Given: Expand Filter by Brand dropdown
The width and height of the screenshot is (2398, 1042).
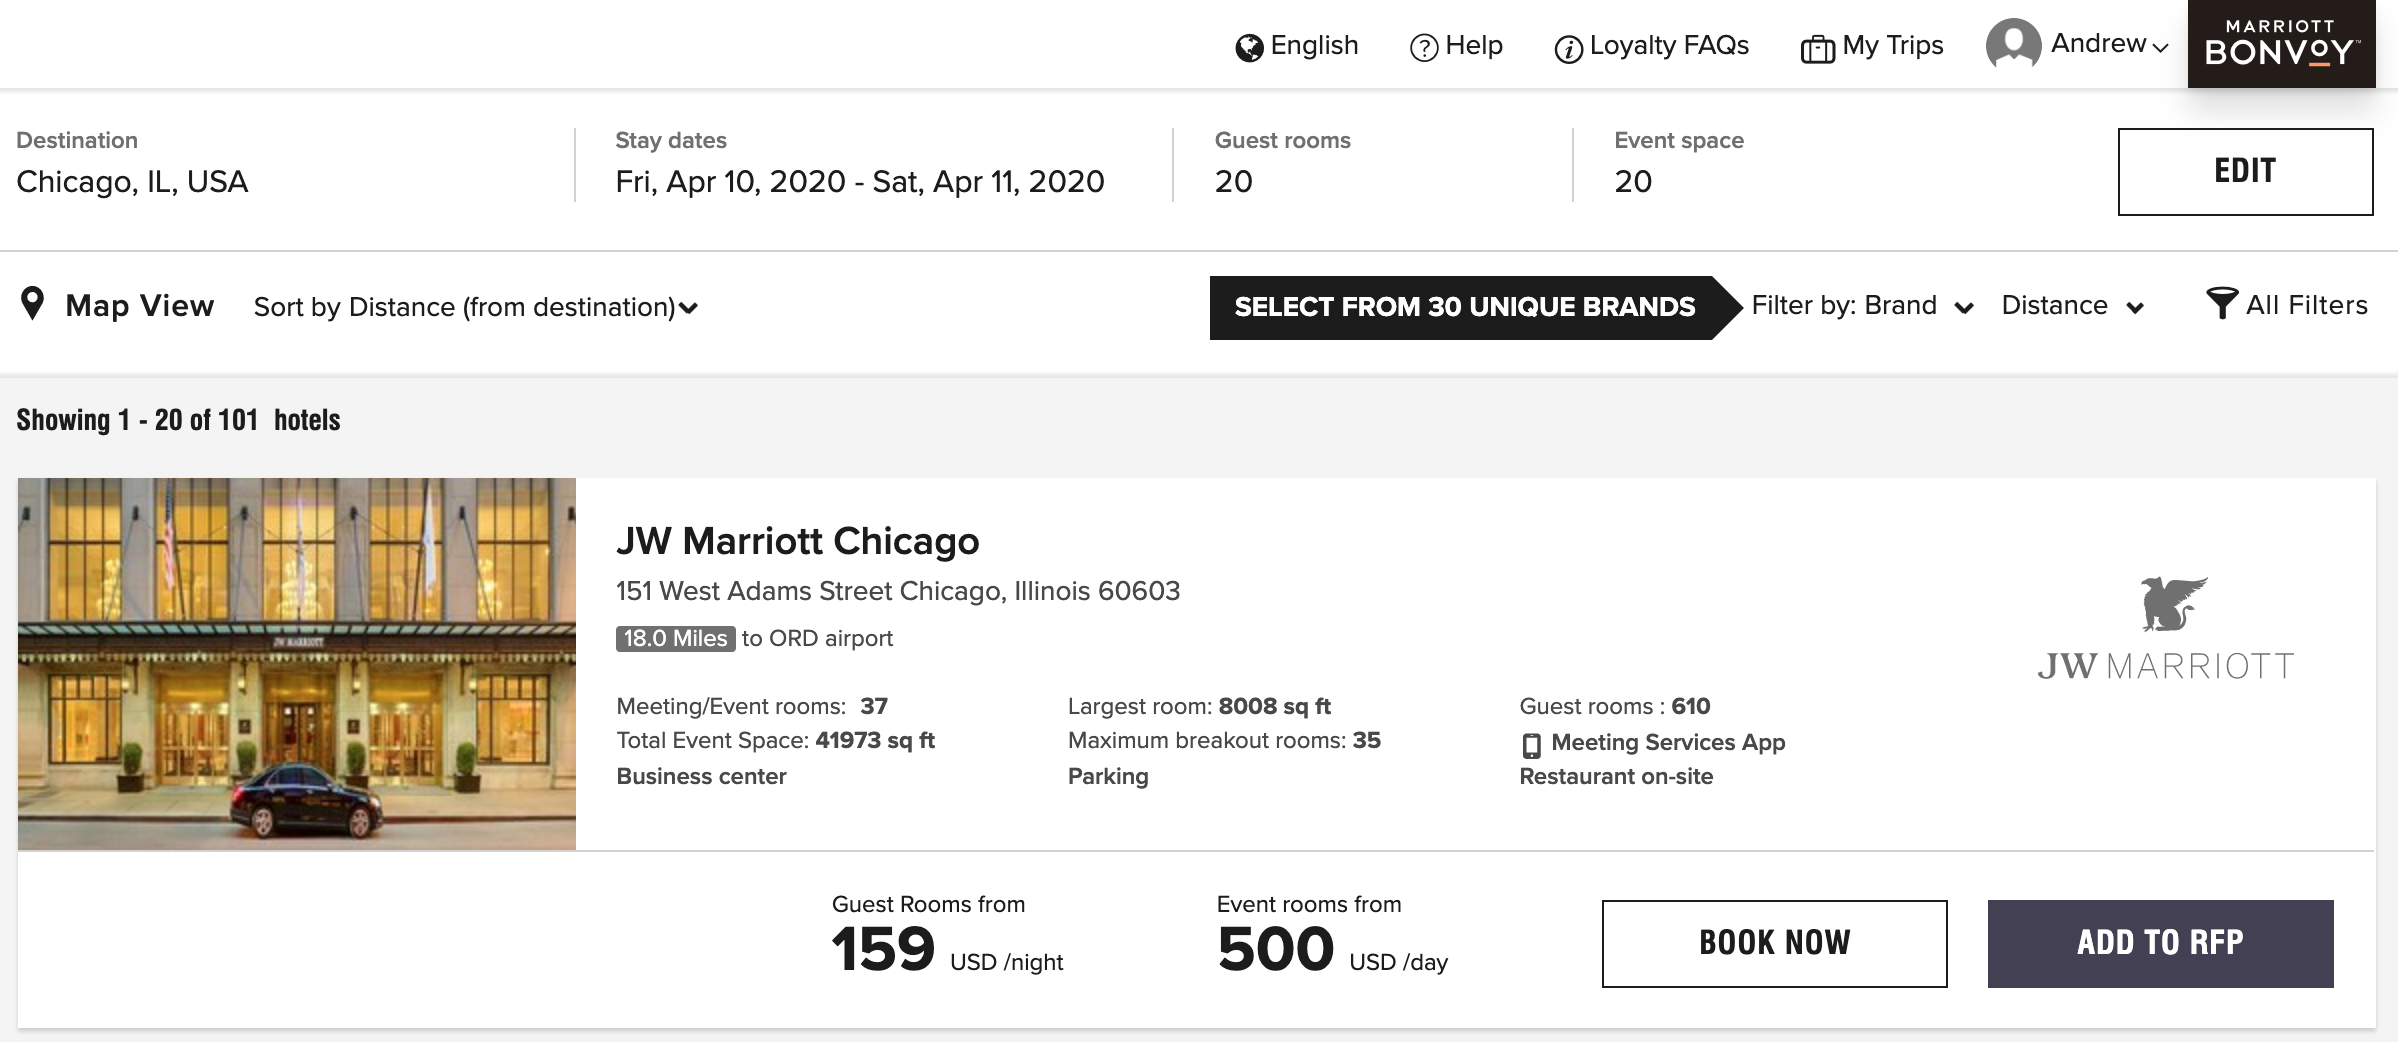Looking at the screenshot, I should click(1863, 306).
